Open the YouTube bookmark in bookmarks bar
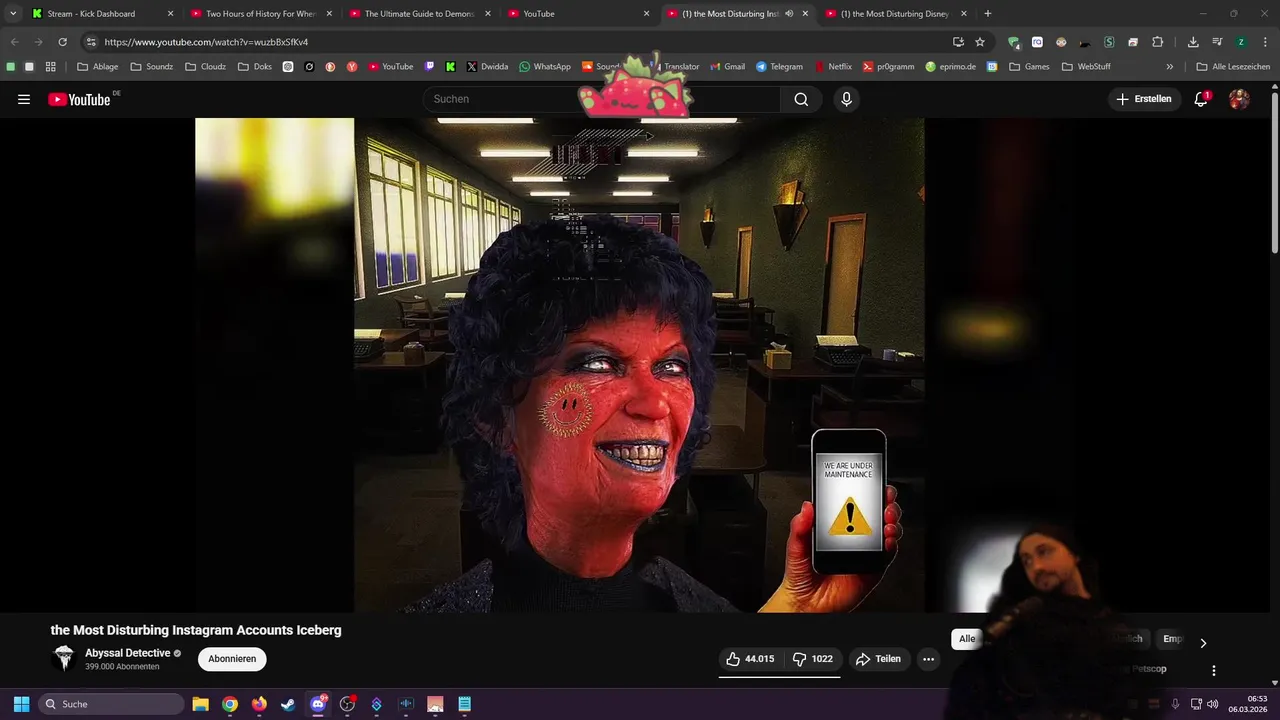The height and width of the screenshot is (720, 1280). click(x=390, y=67)
